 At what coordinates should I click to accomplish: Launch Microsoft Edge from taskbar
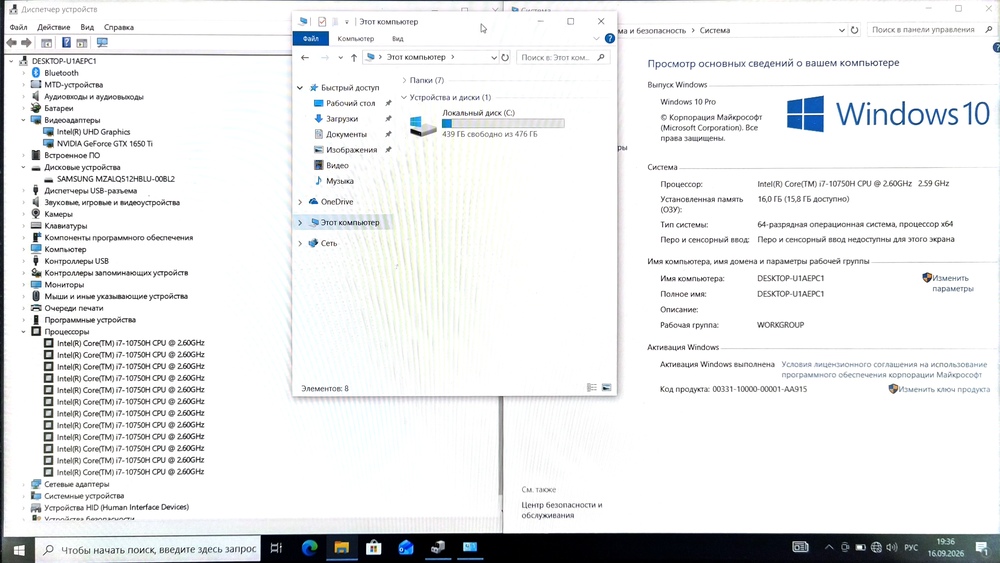(x=309, y=548)
